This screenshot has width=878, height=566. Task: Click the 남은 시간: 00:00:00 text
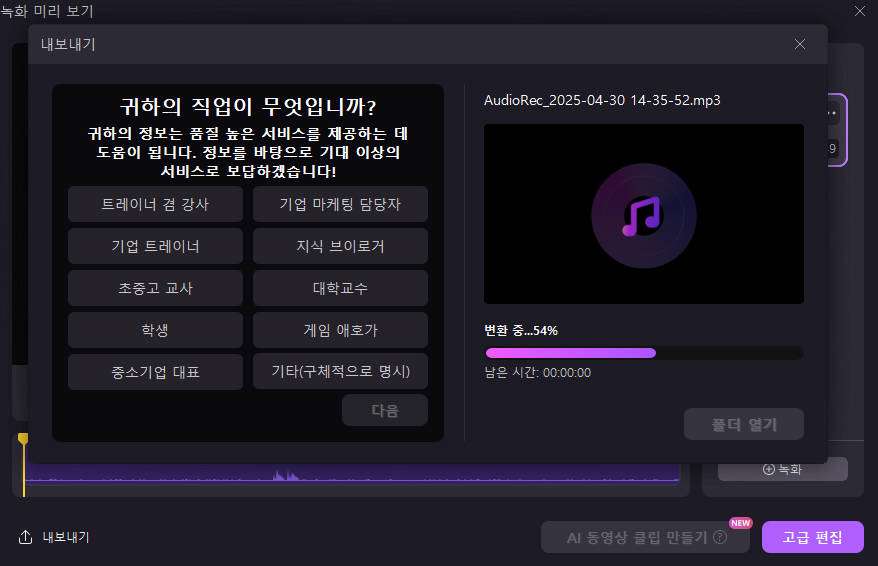click(538, 373)
